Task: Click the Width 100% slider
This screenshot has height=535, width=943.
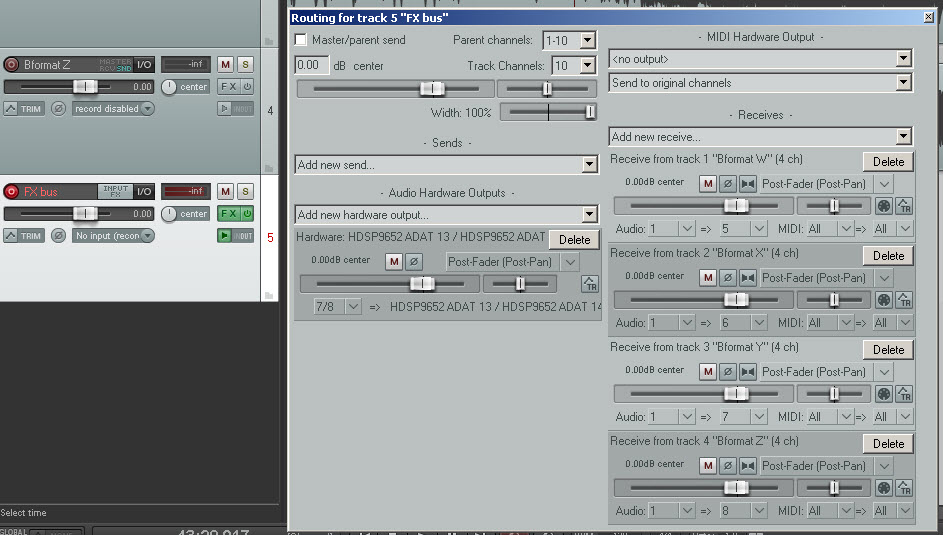Action: coord(548,112)
